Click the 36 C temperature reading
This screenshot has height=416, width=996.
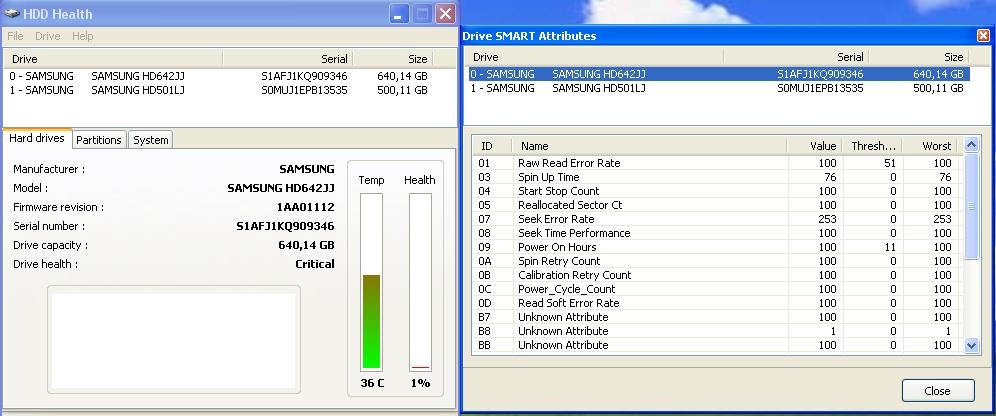[372, 383]
